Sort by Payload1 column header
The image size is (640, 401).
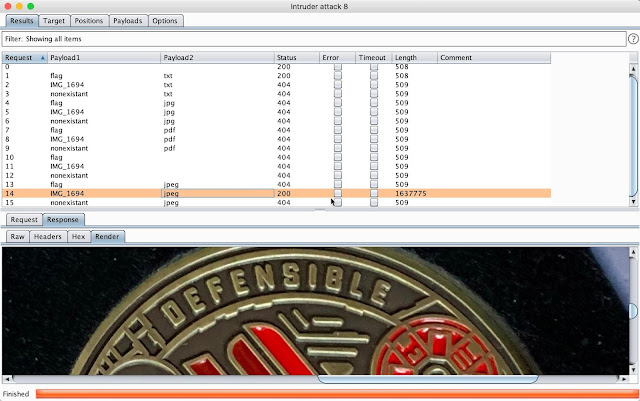coord(104,58)
